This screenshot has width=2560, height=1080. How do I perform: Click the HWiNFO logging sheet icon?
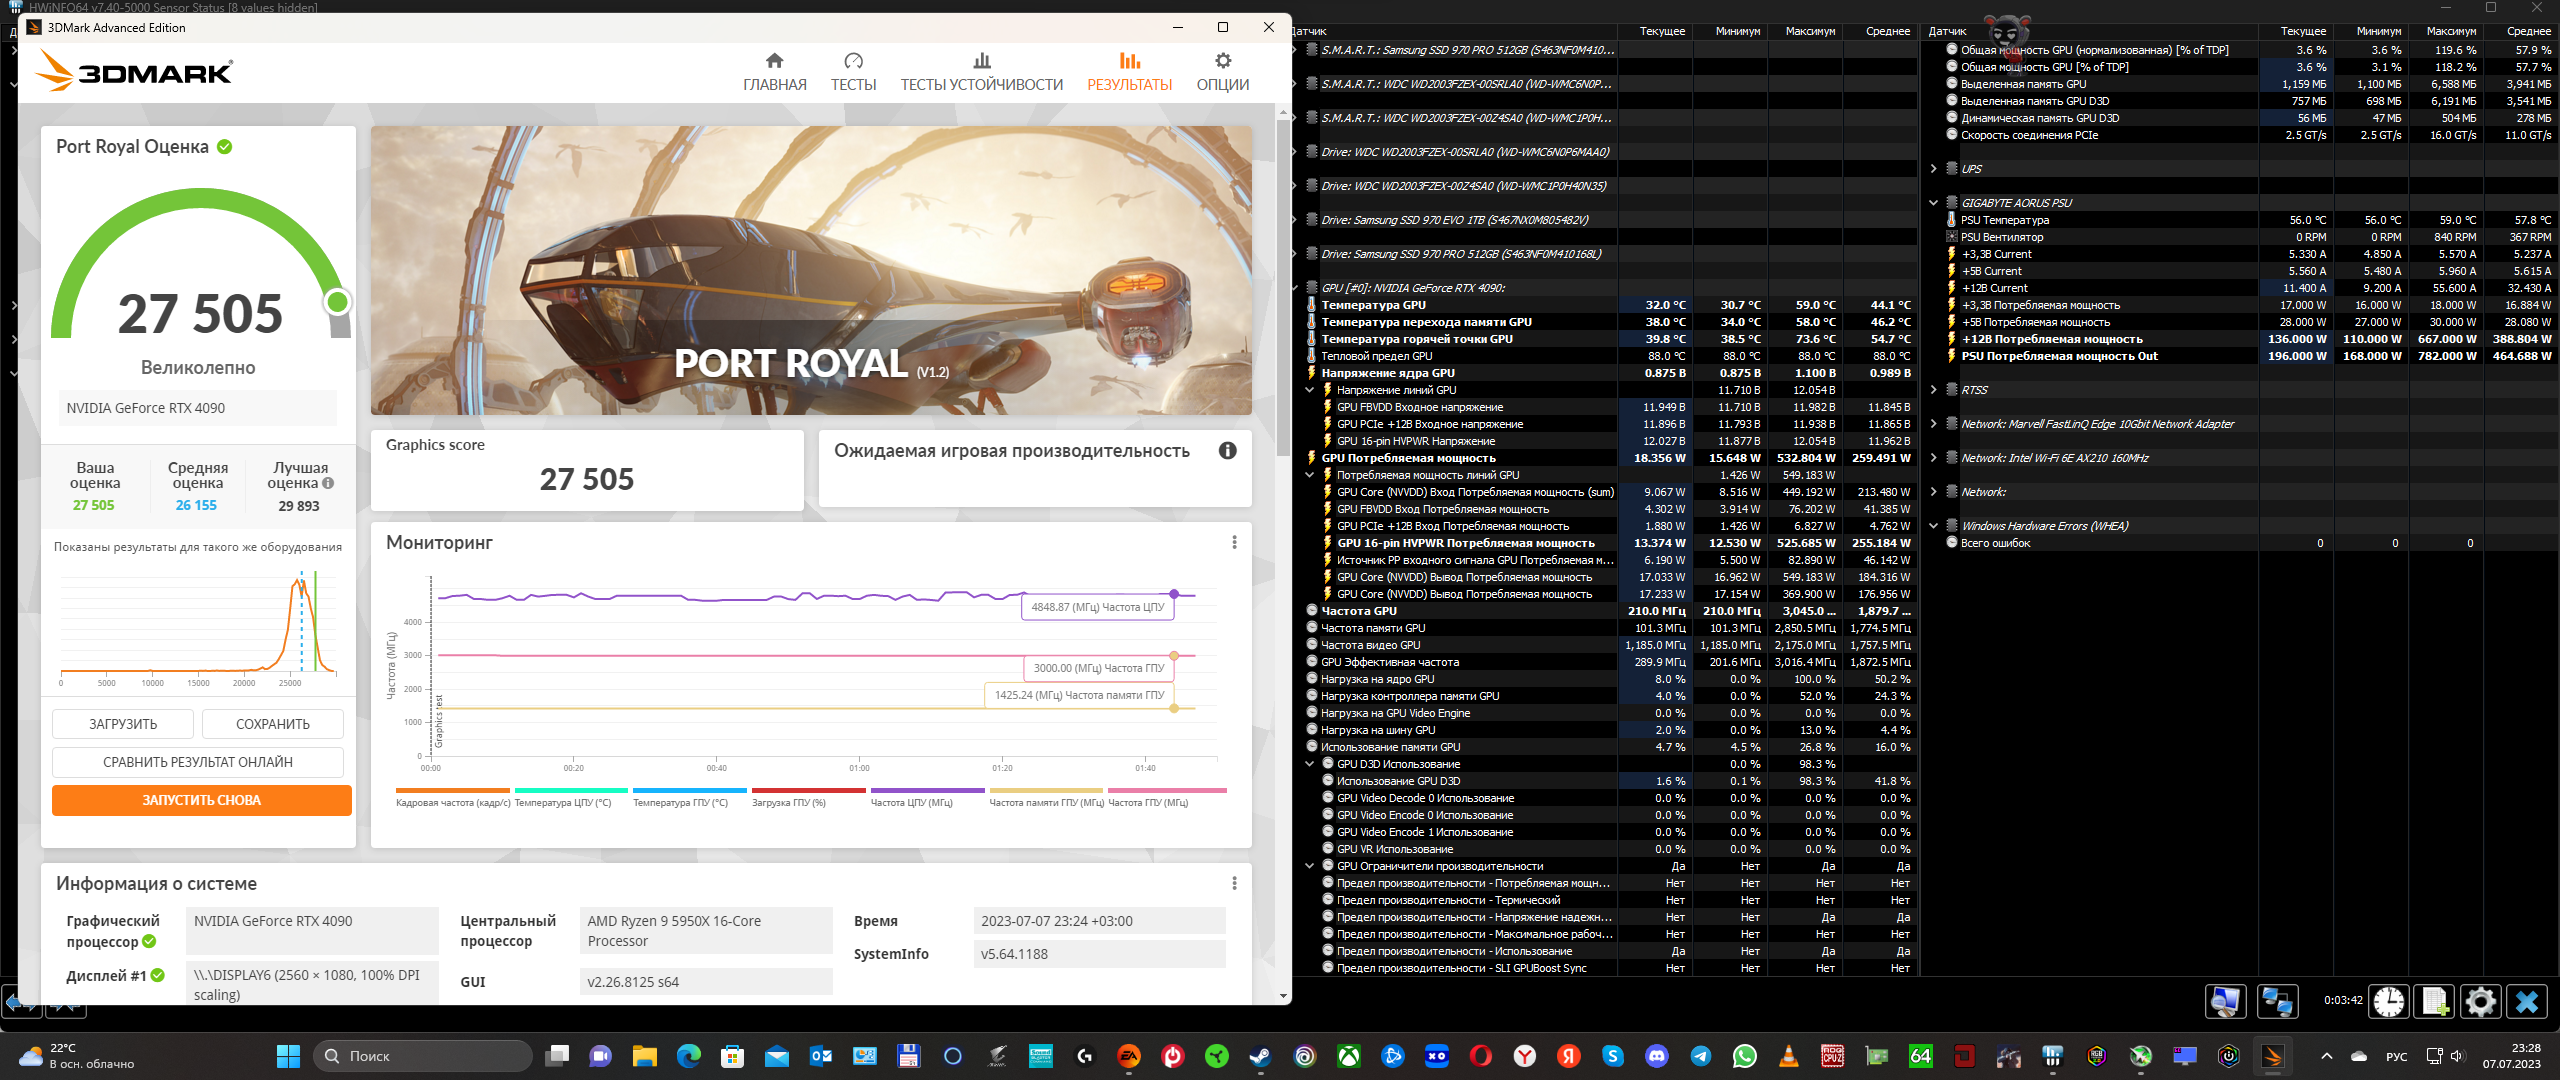(2435, 1001)
